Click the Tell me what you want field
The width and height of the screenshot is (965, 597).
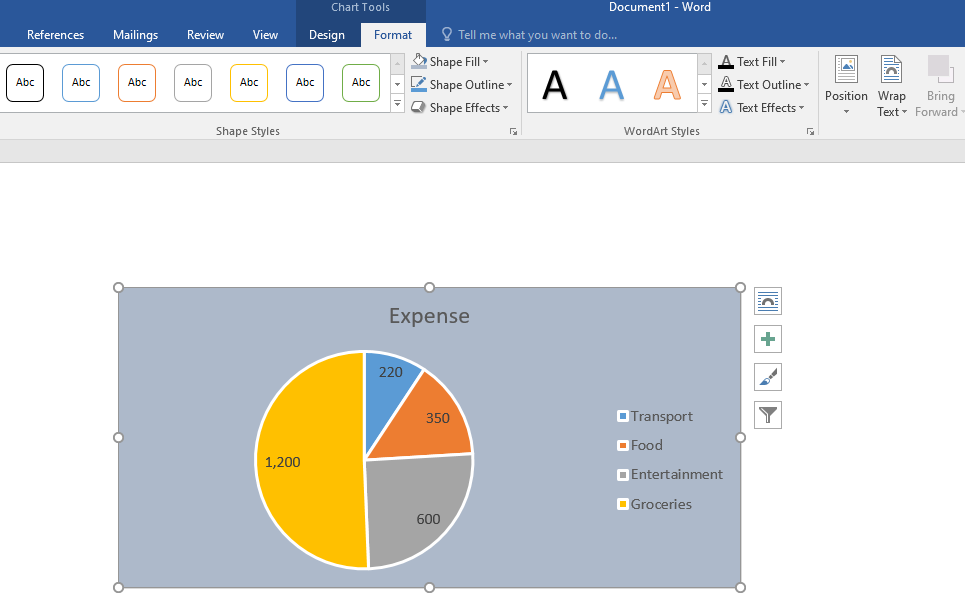(537, 35)
